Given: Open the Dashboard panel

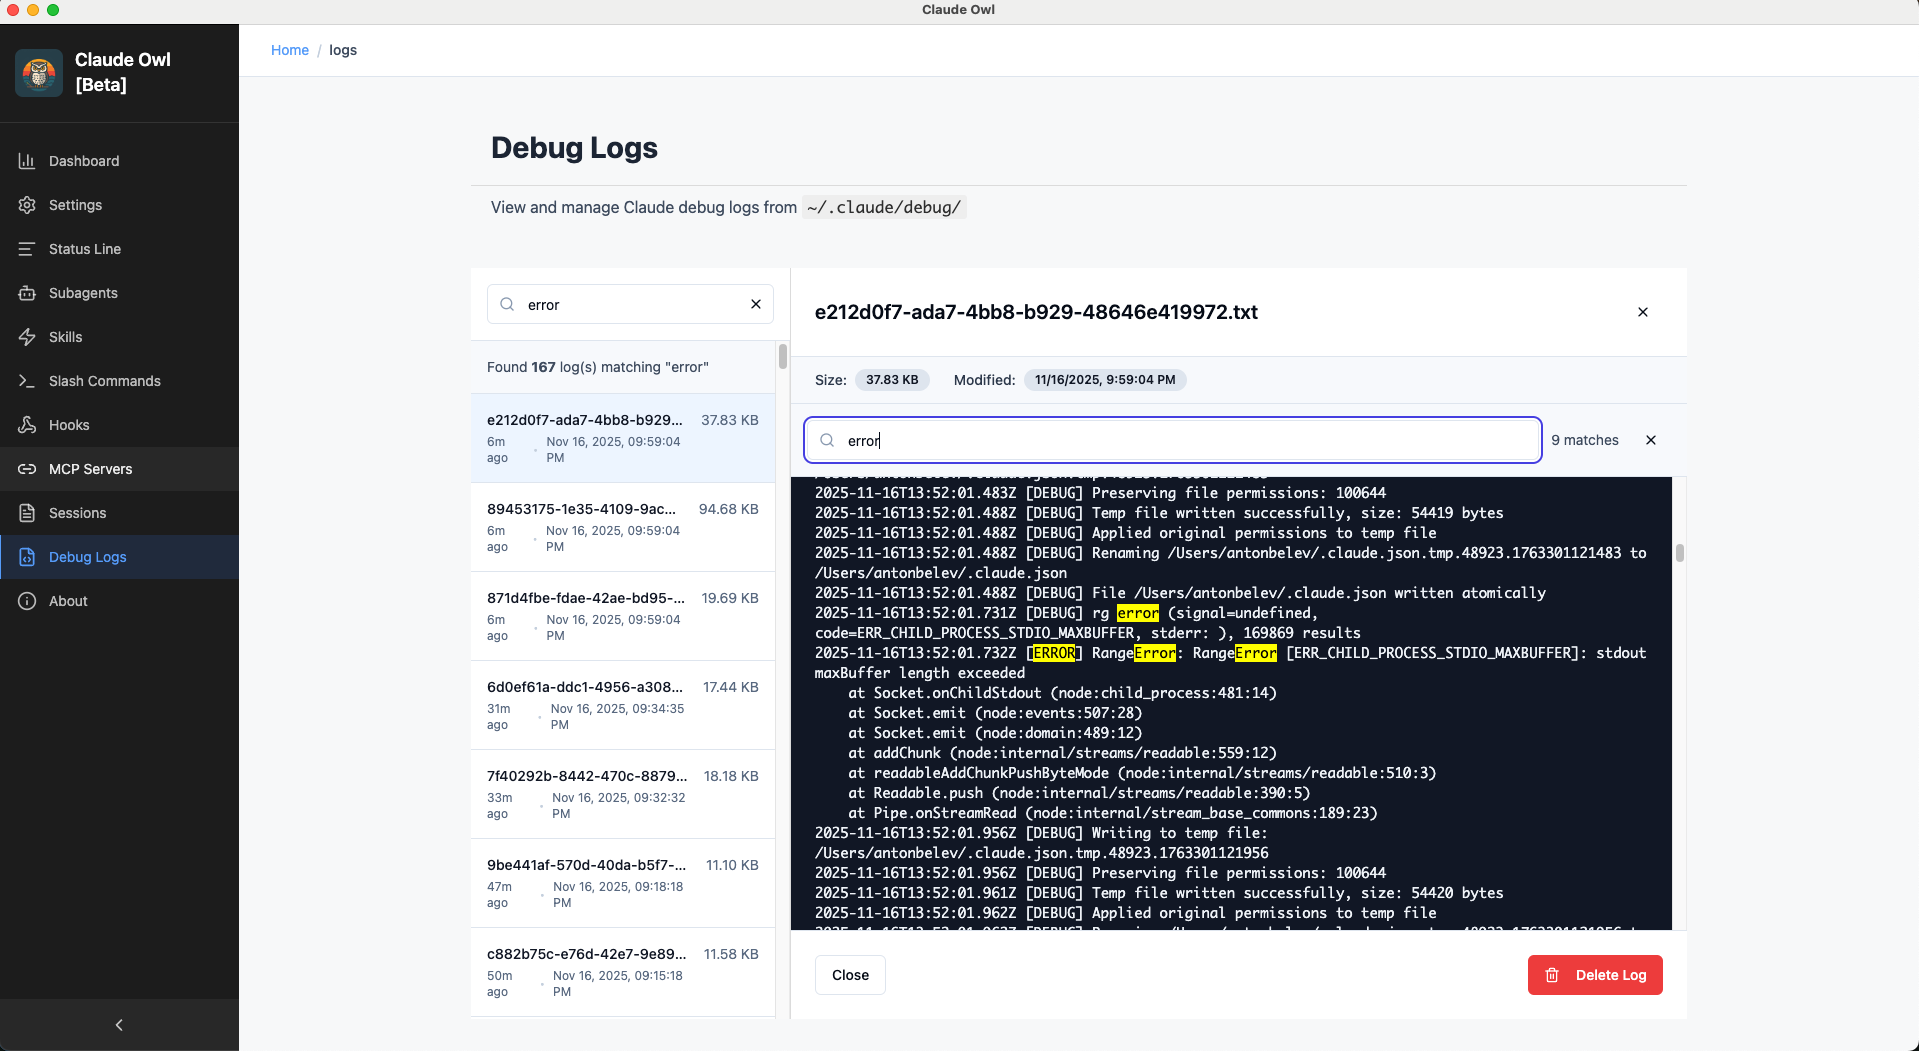Looking at the screenshot, I should point(83,161).
